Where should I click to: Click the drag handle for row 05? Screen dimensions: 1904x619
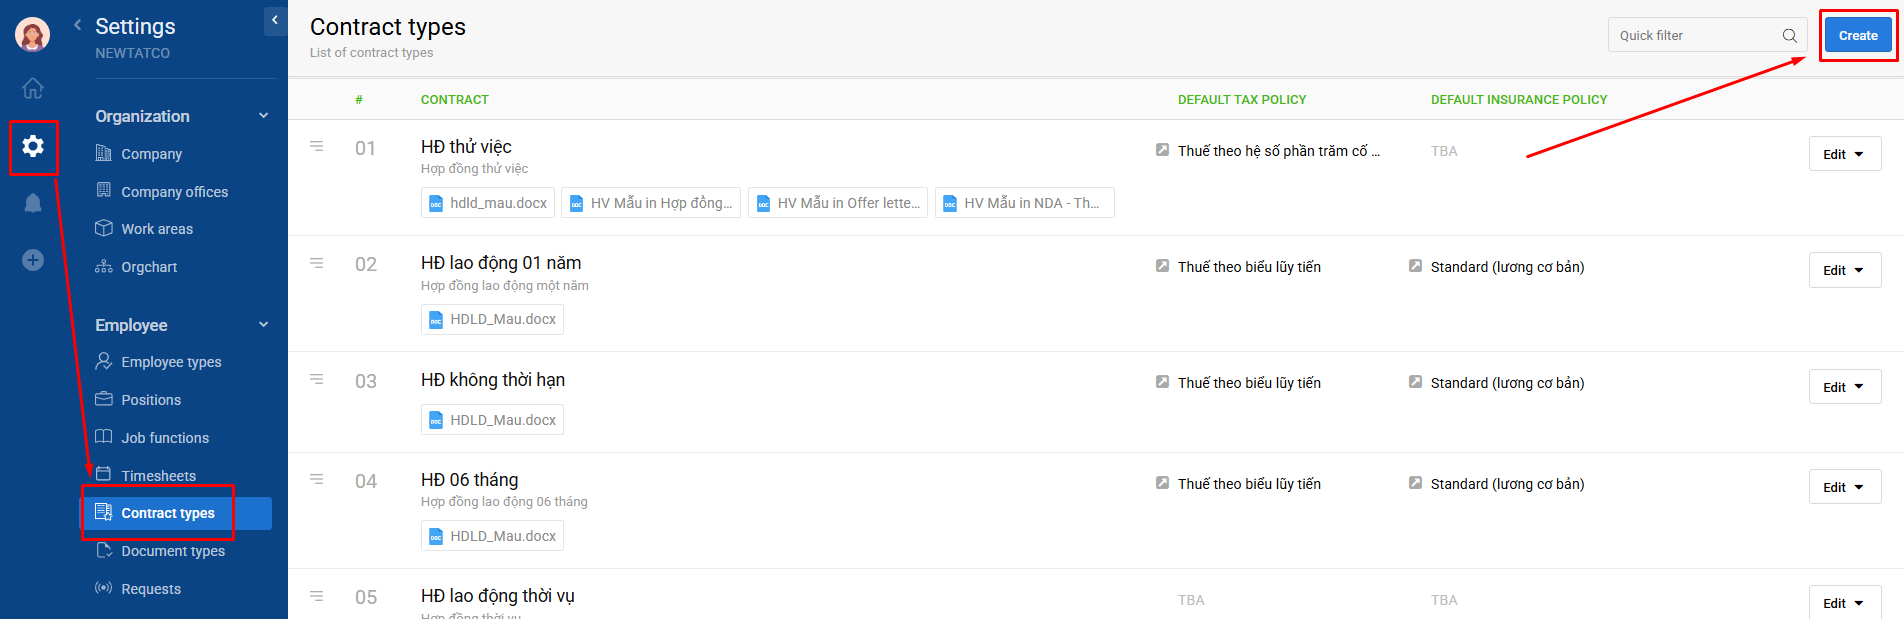pos(317,596)
